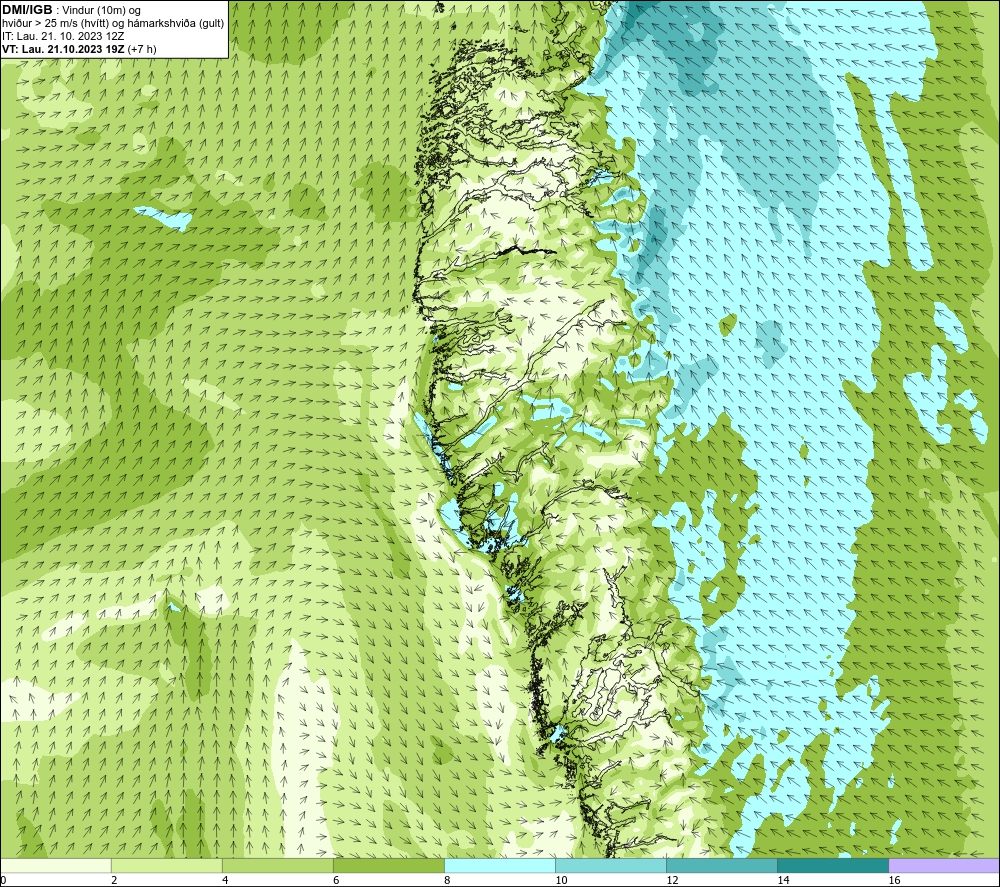Select the 4–6 m/s green color band
Screen dimensions: 1000x887
click(x=277, y=865)
